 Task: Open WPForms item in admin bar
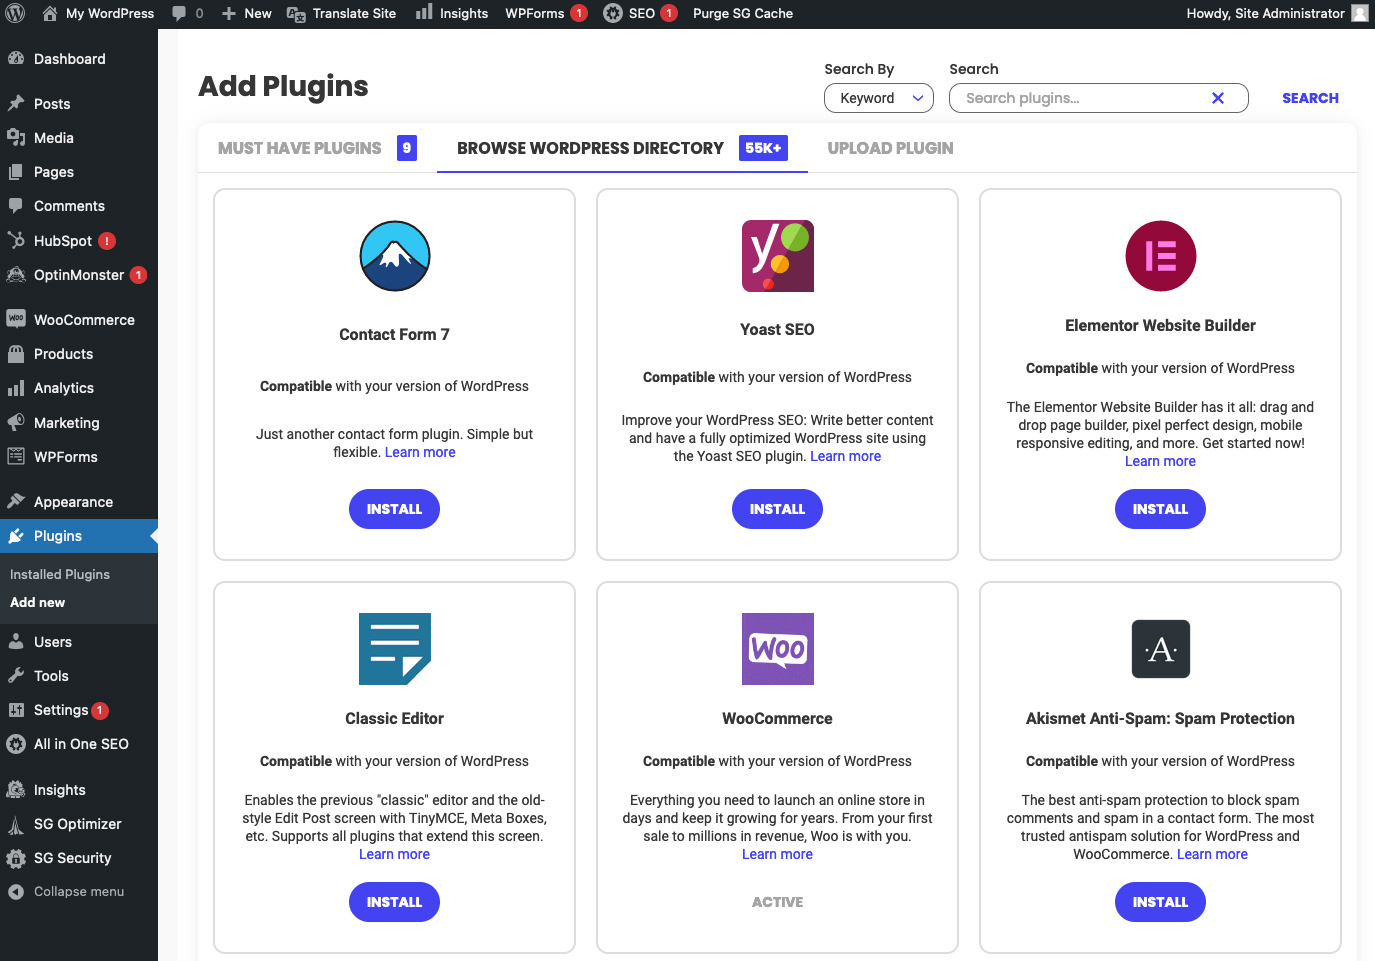(546, 14)
